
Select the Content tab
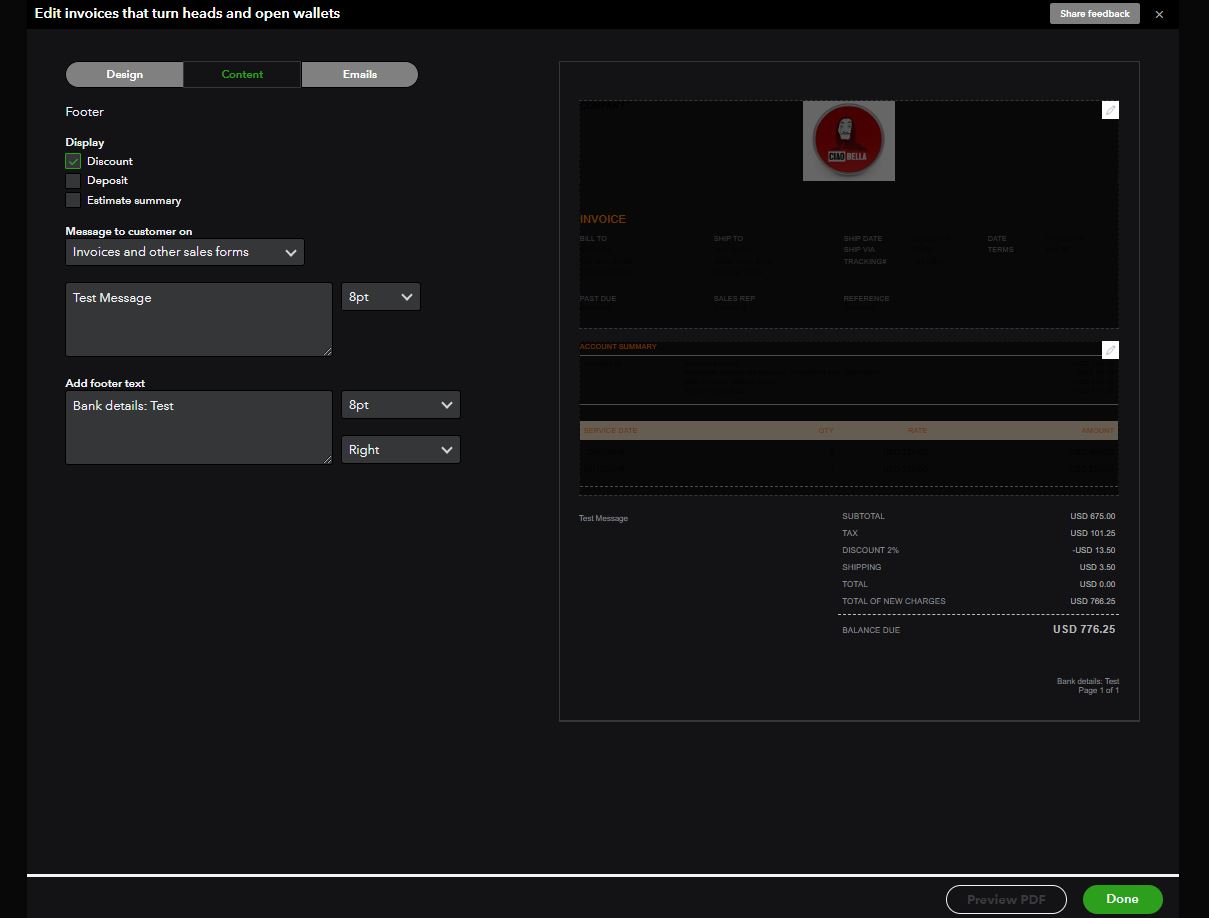242,74
